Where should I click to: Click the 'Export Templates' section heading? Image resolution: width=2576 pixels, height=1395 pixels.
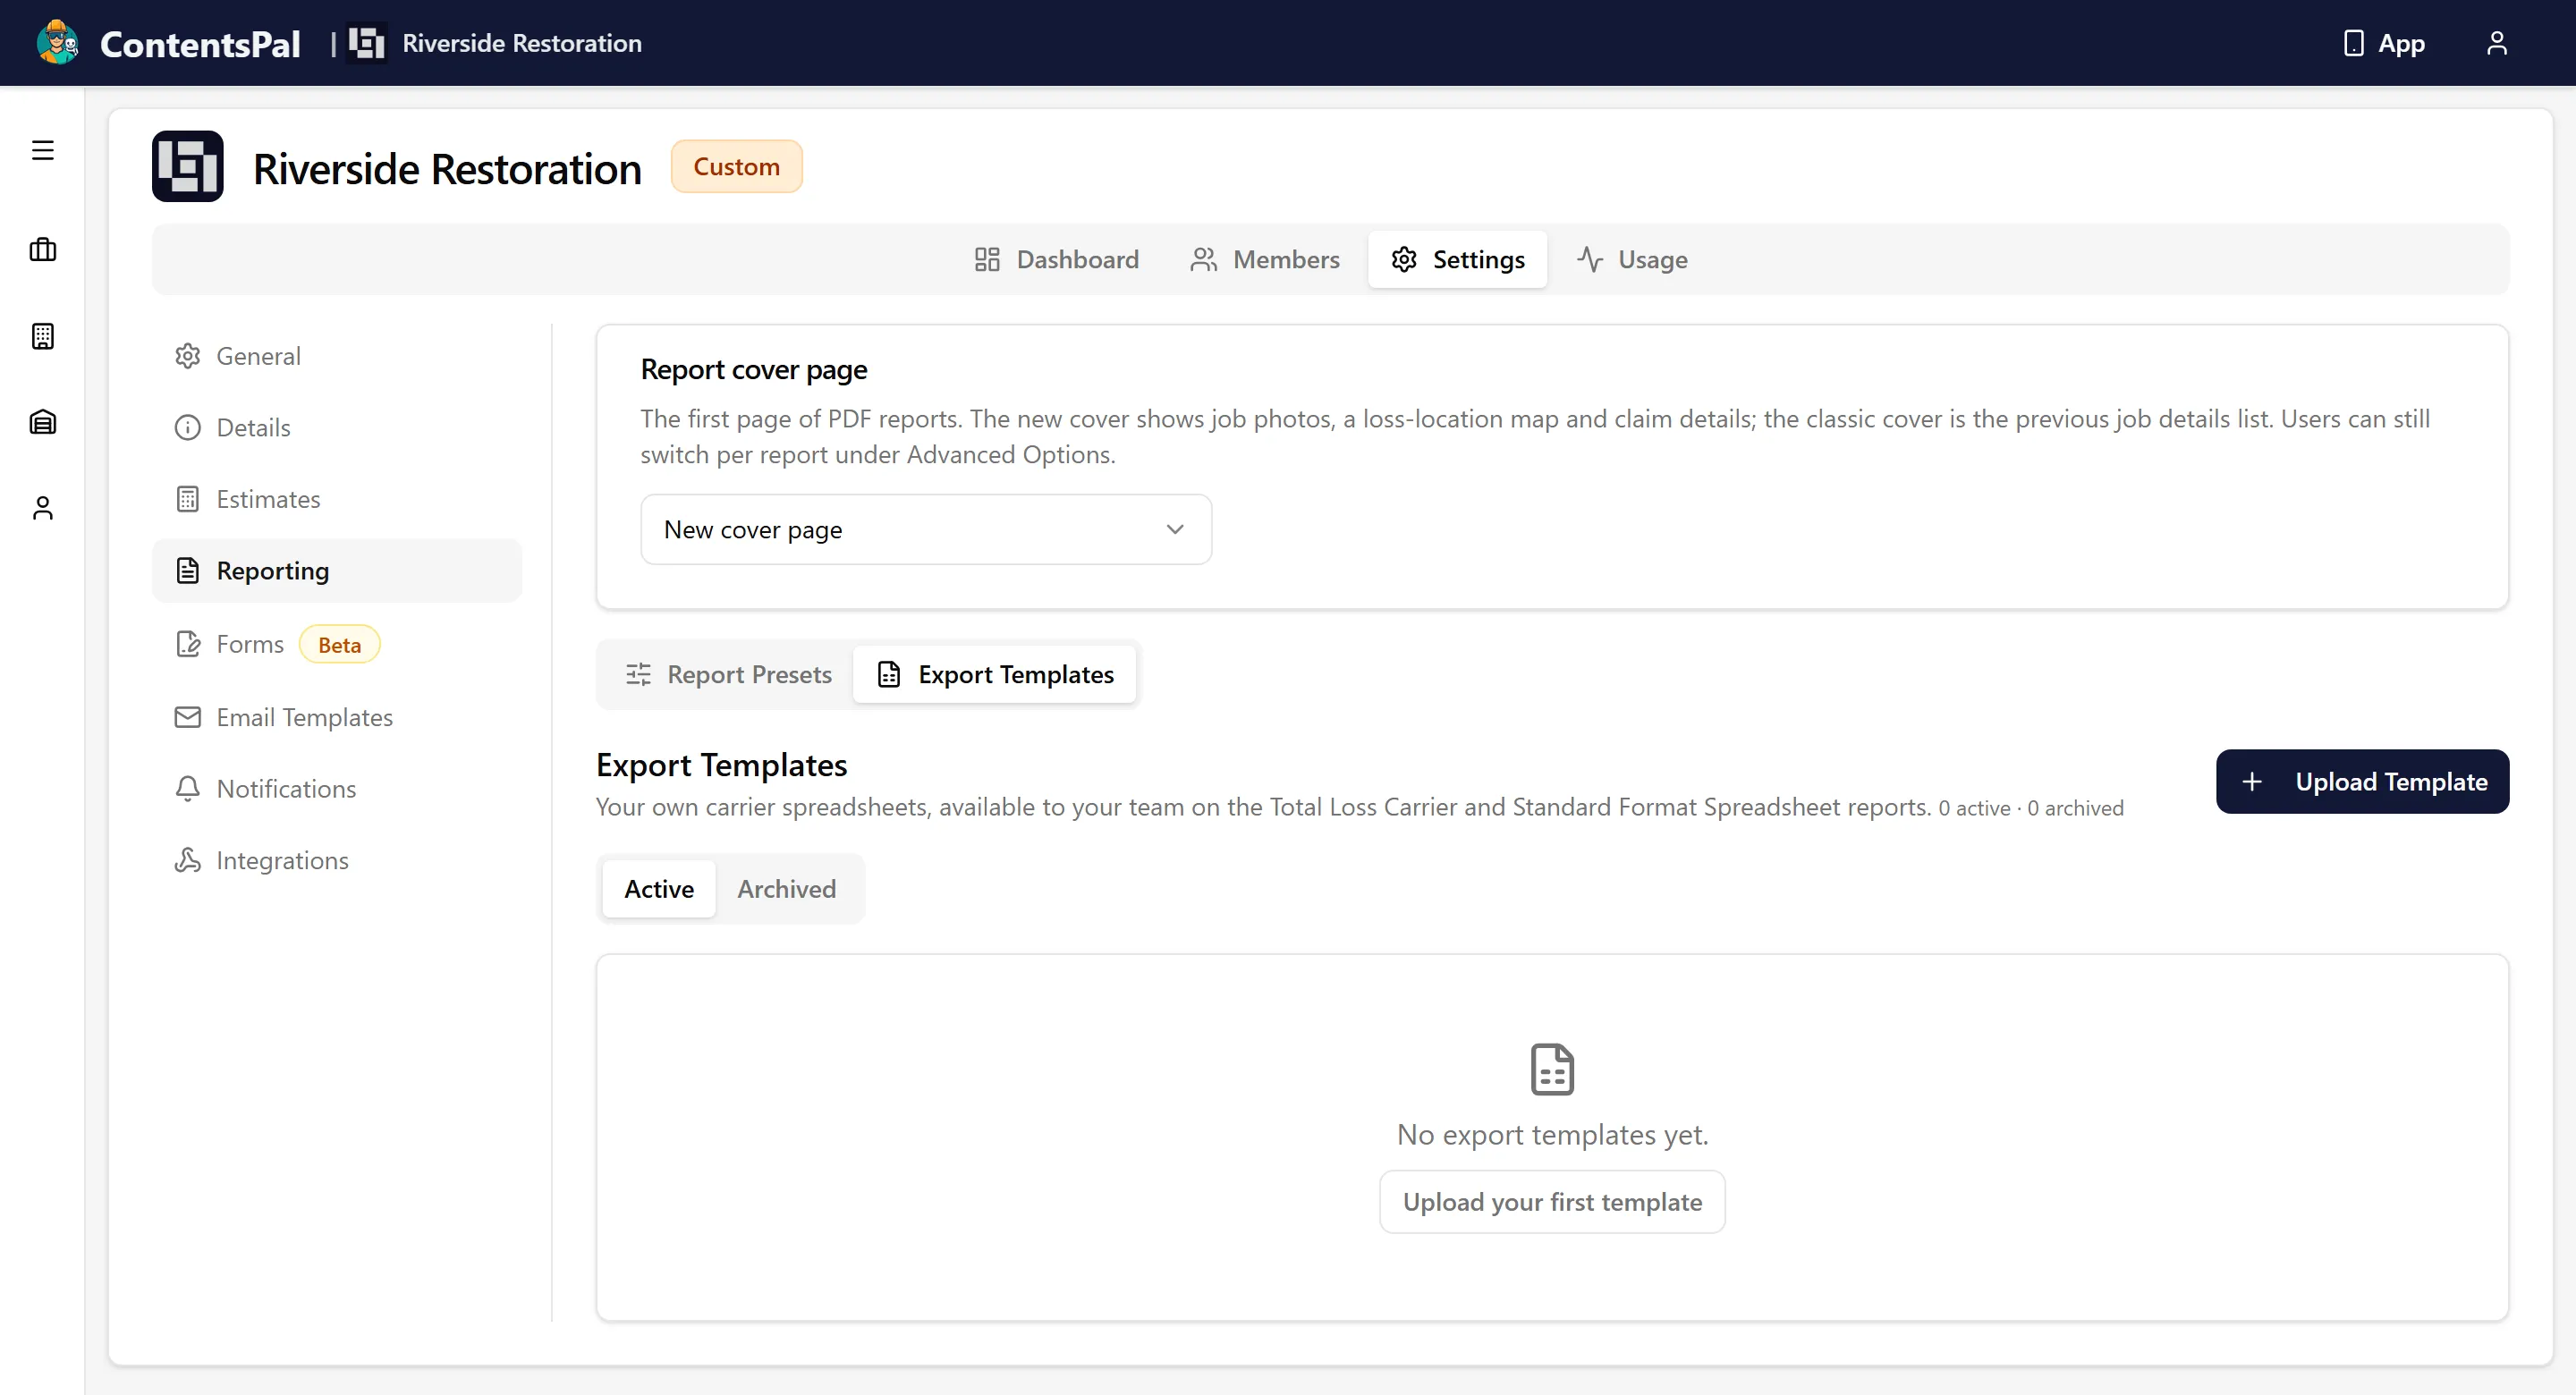[x=722, y=765]
